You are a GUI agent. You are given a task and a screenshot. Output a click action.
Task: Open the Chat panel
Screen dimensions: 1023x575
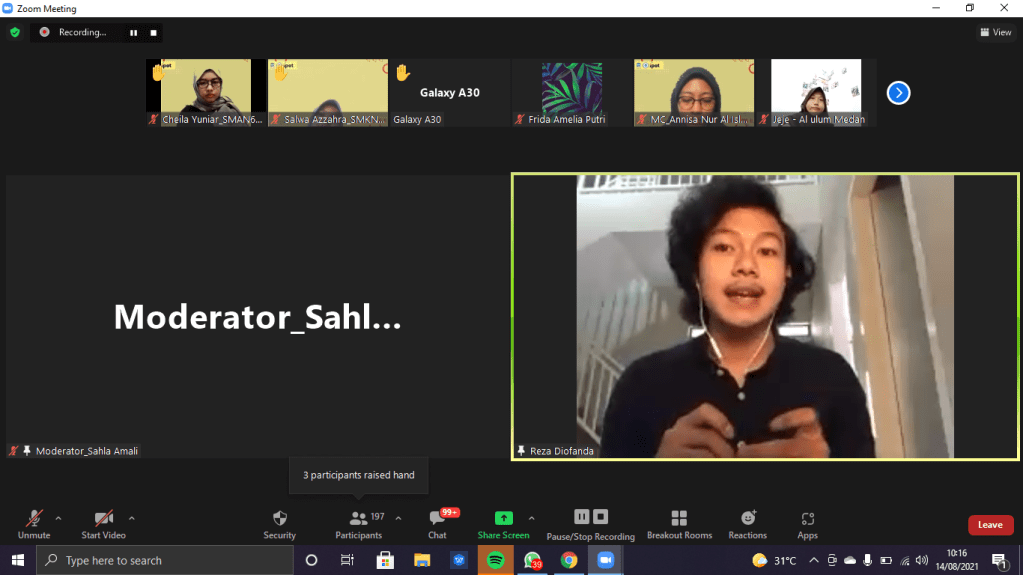point(437,523)
